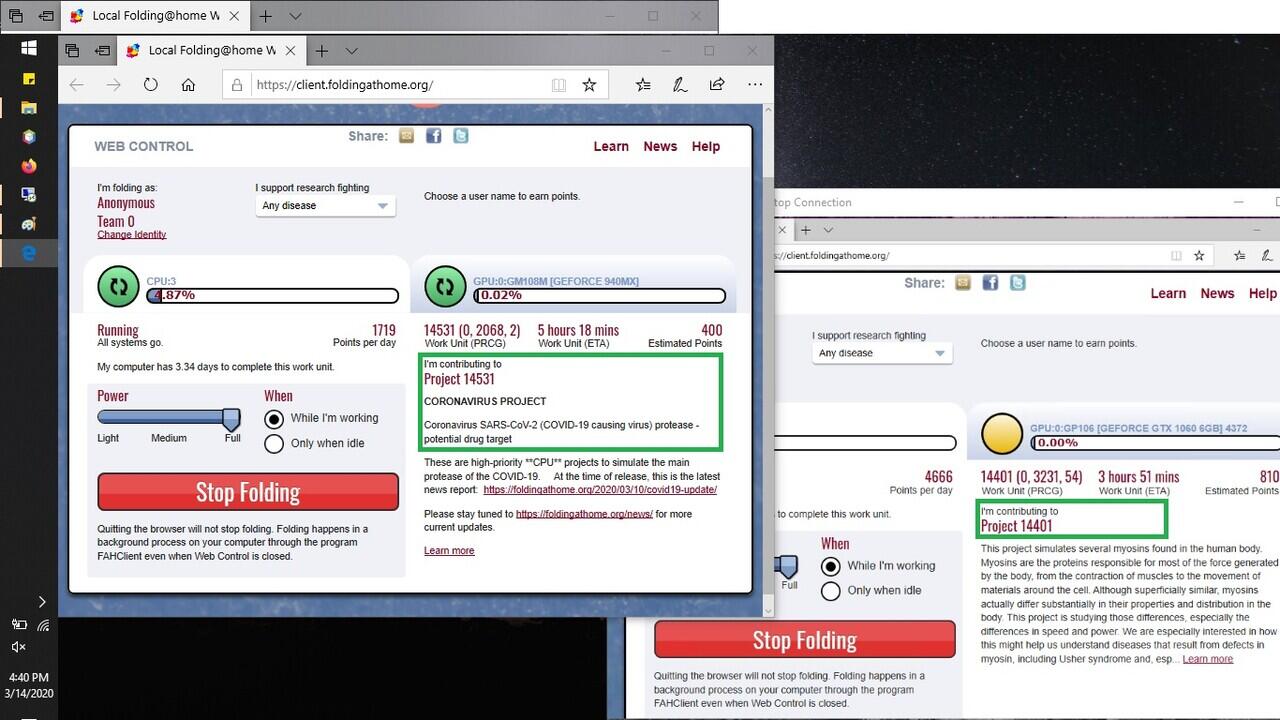Select Local Folding@home tab in front Edge
The width and height of the screenshot is (1280, 720).
(x=209, y=50)
